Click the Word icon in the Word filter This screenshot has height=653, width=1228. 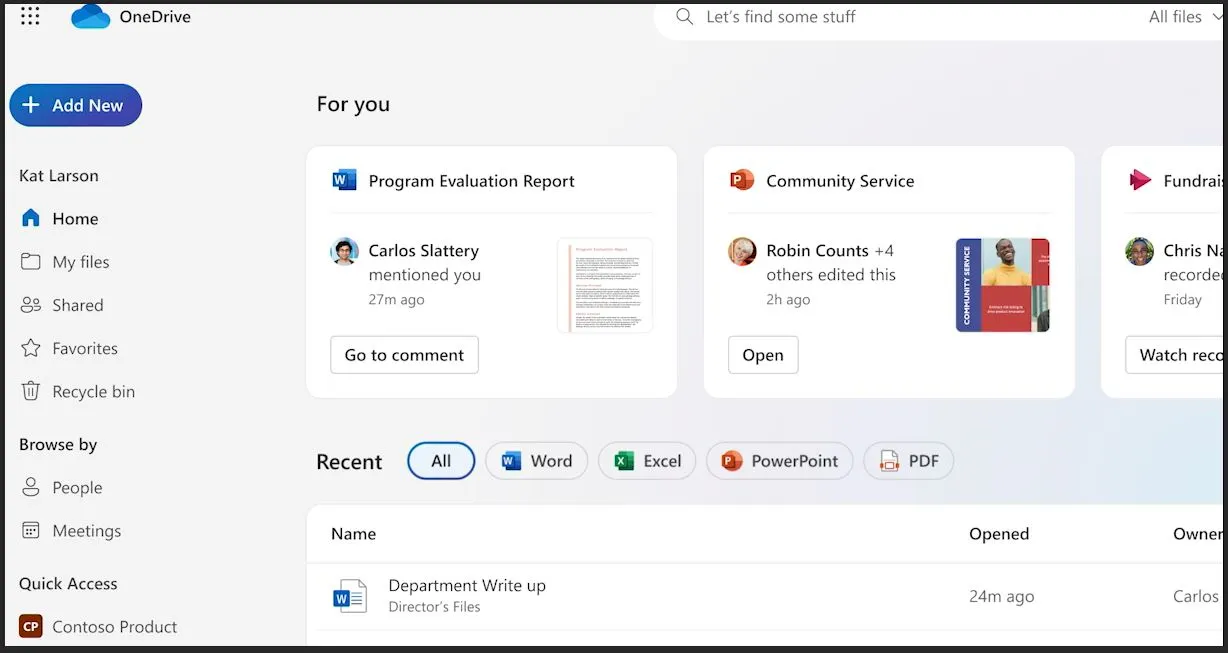(511, 461)
